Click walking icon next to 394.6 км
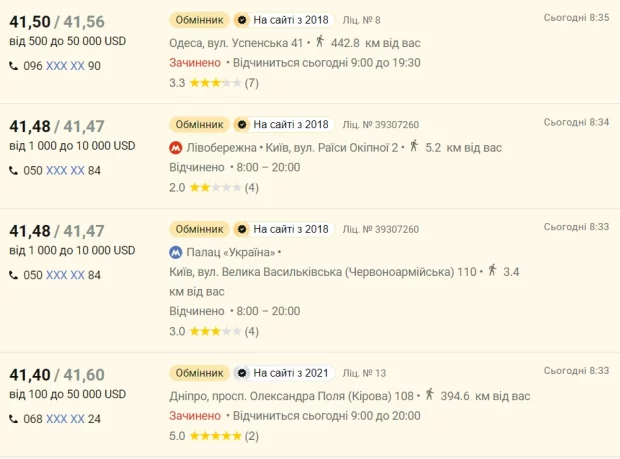The image size is (620, 459). tap(430, 394)
